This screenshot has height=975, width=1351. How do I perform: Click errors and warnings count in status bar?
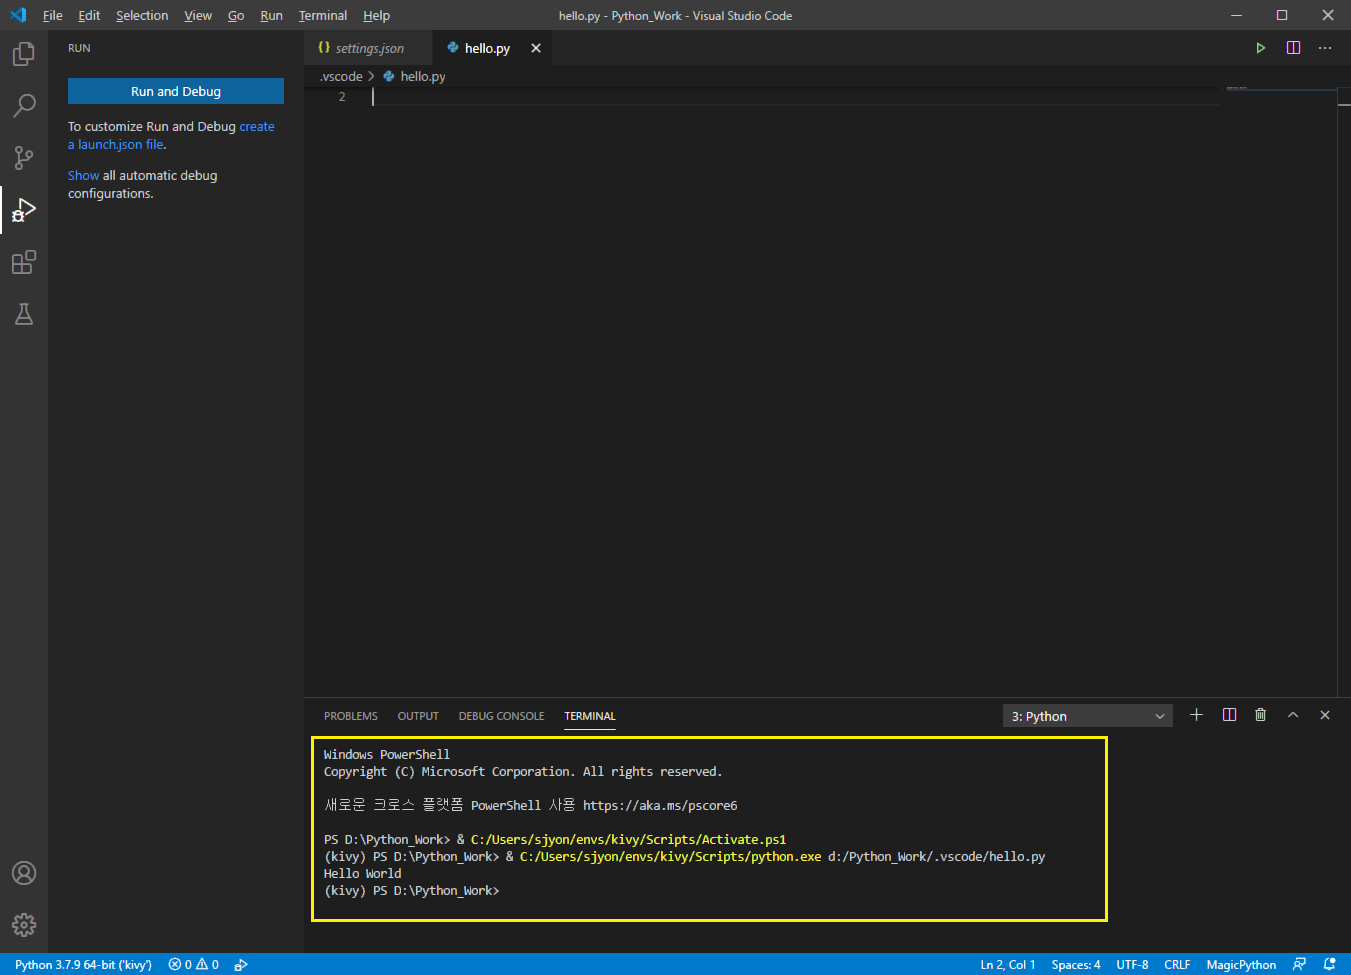tap(194, 964)
